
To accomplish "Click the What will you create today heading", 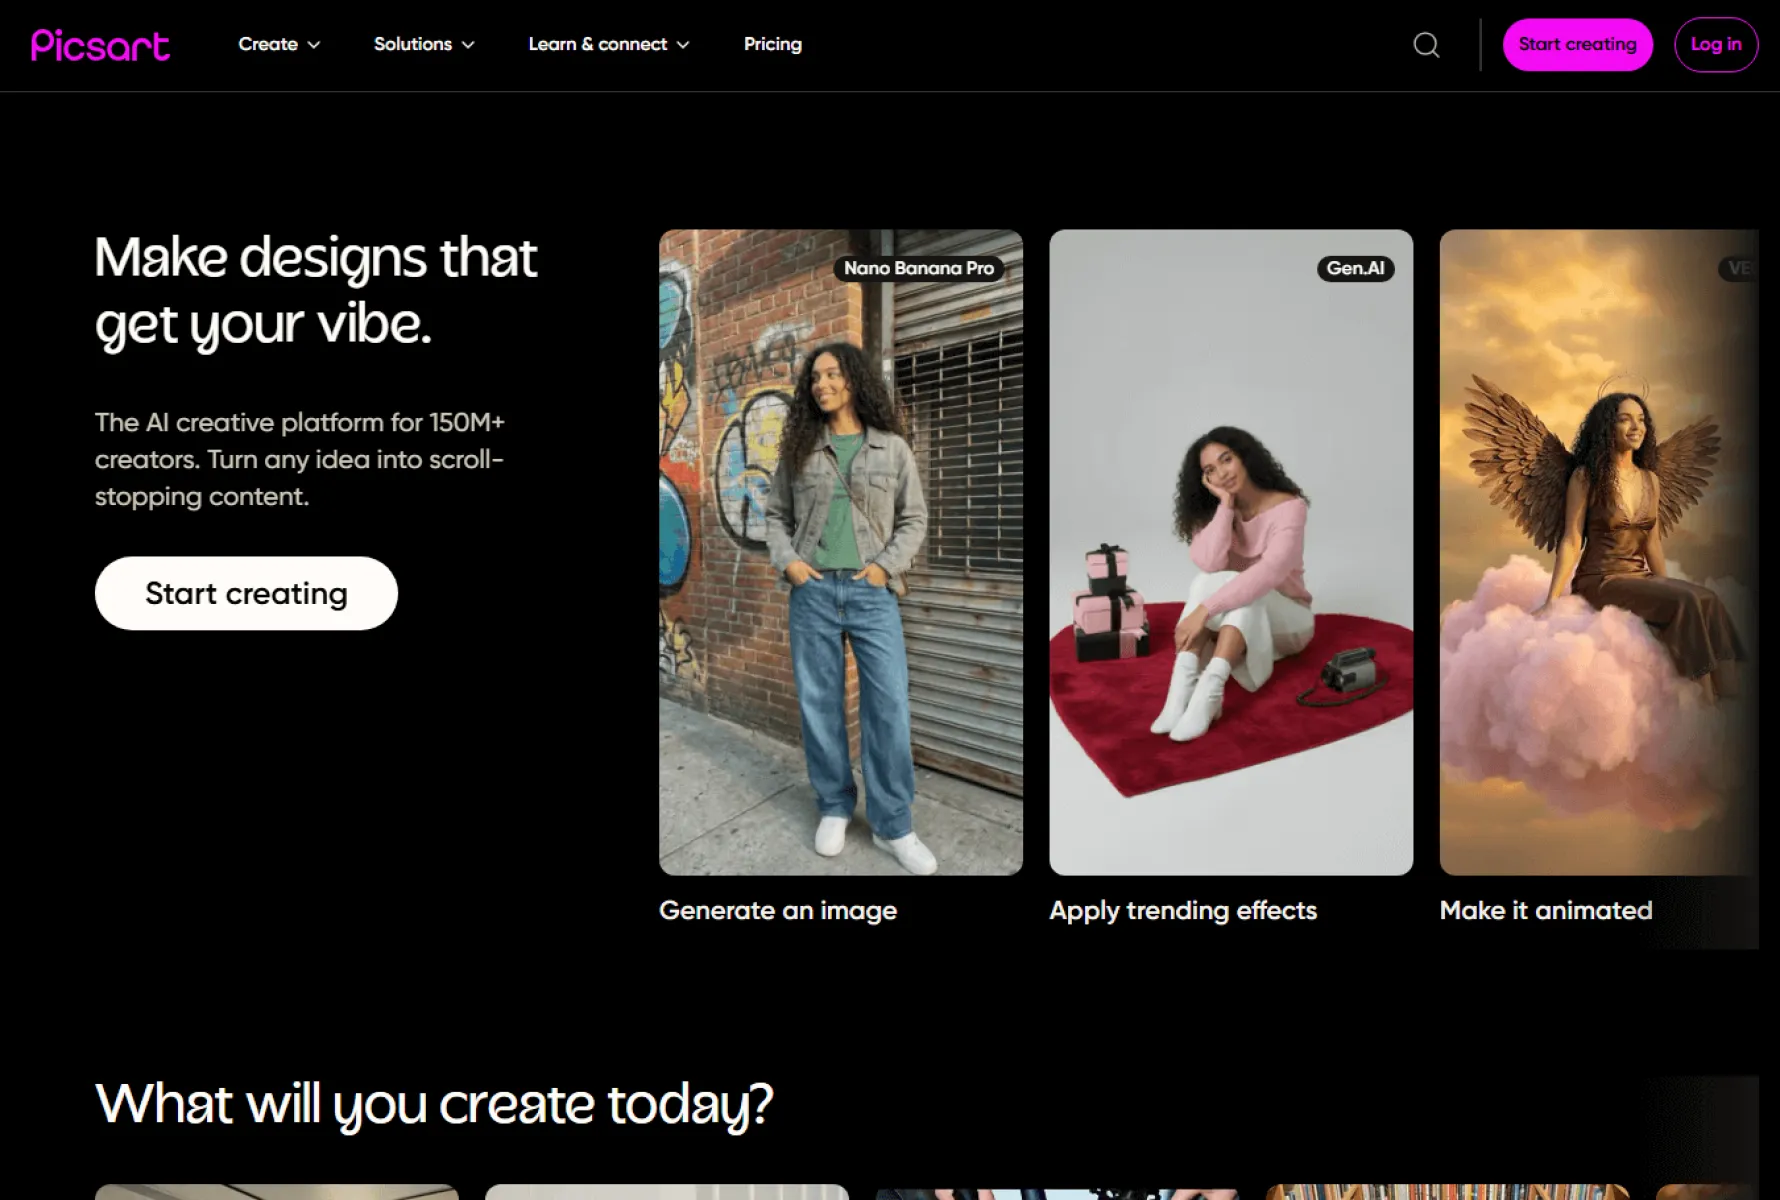I will coord(434,1104).
